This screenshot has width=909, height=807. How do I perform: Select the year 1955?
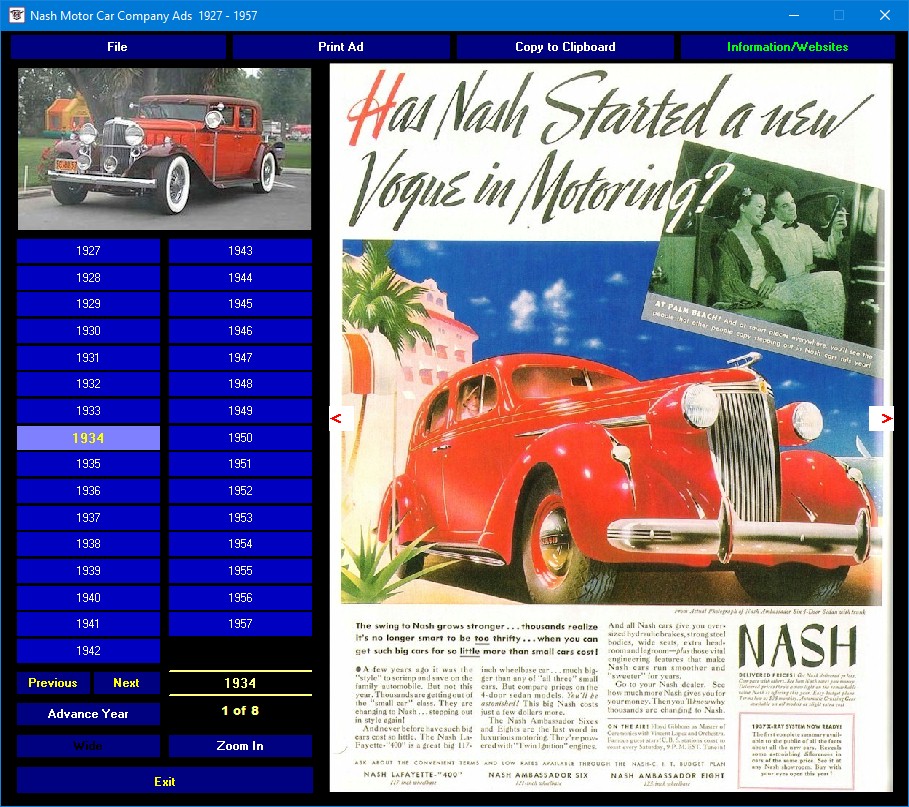click(x=241, y=570)
